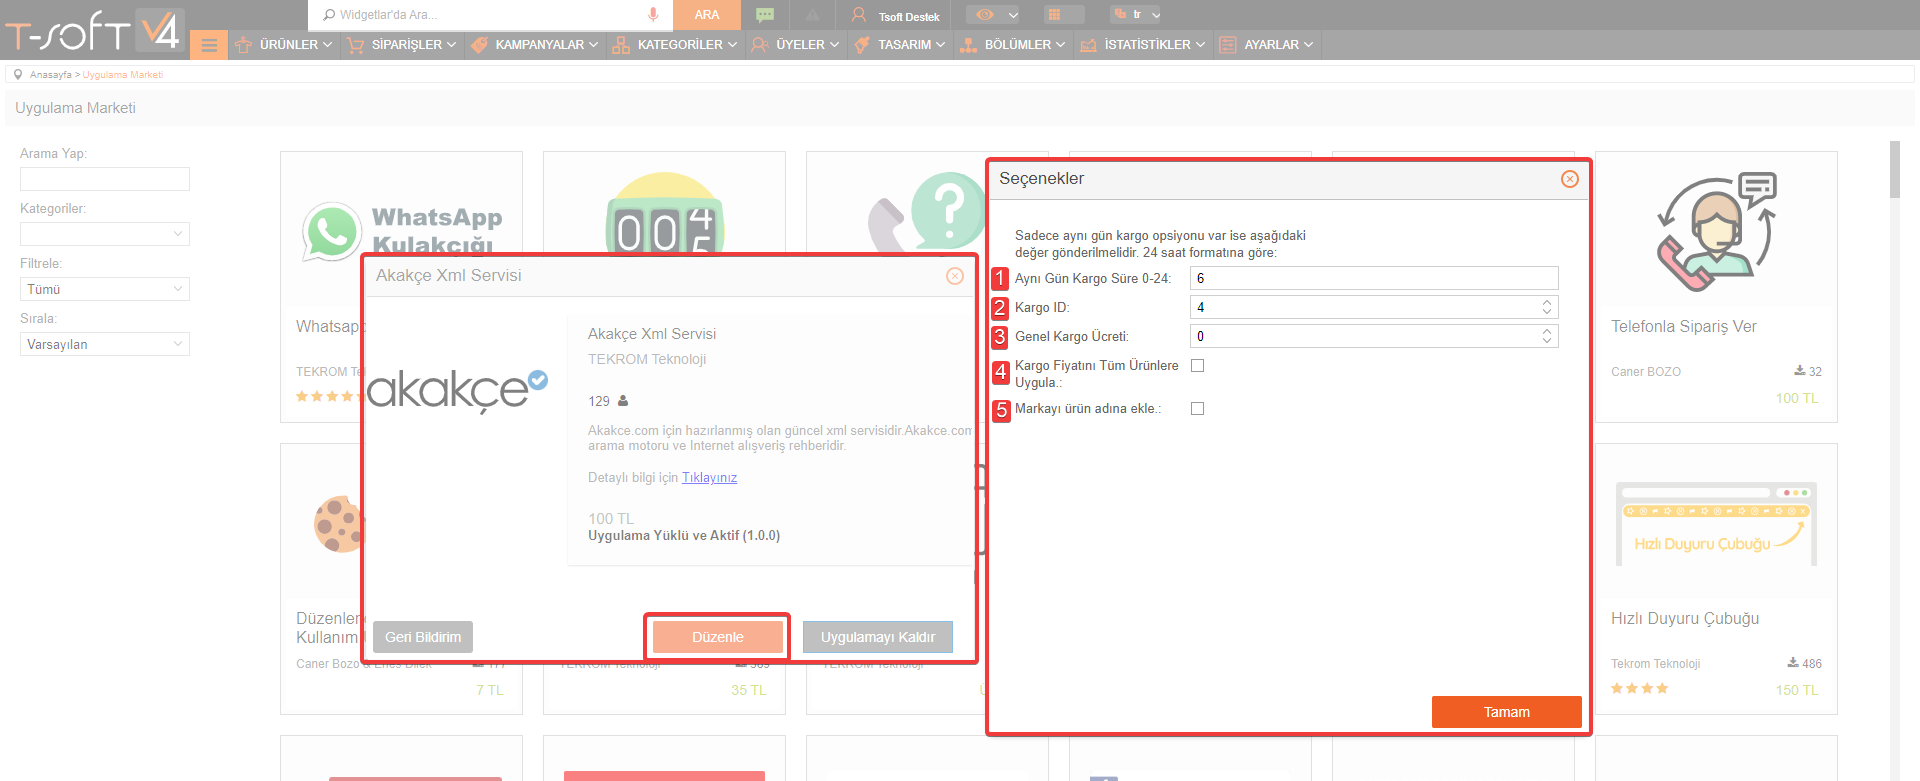This screenshot has height=781, width=1920.
Task: Expand the İSTATİSTİKLER dropdown menu
Action: tap(1142, 45)
